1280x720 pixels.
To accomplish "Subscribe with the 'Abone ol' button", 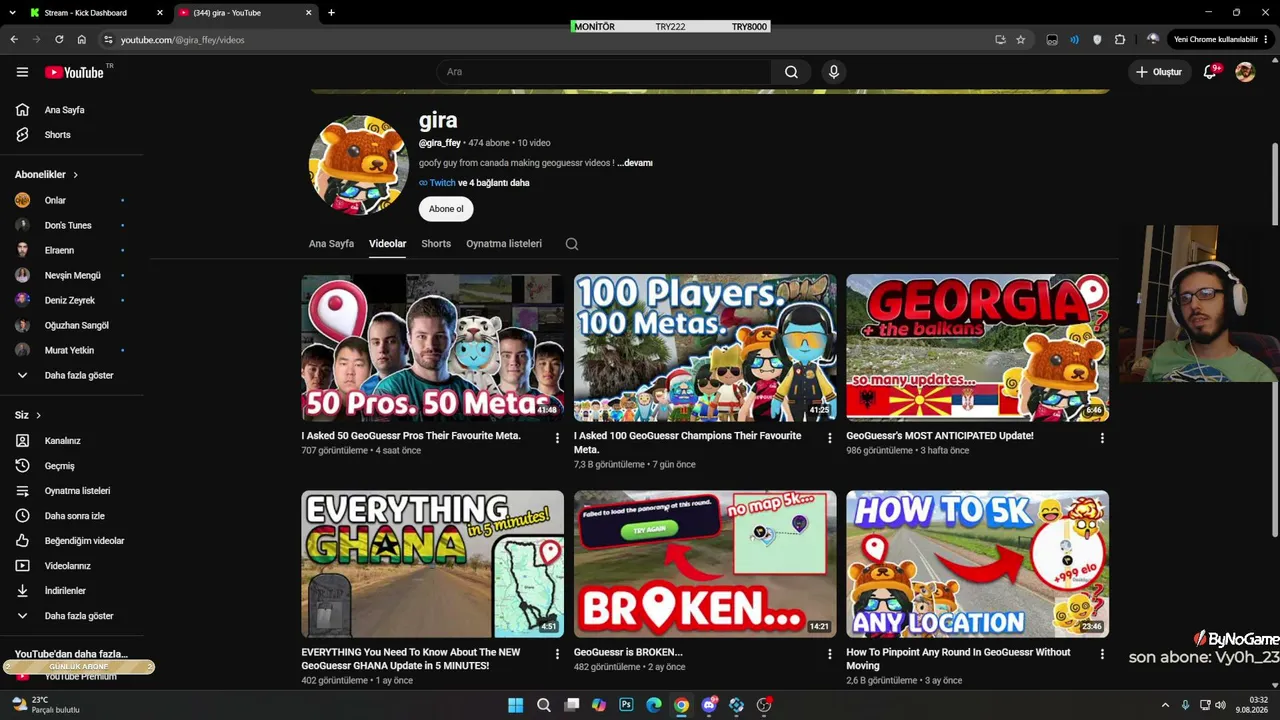I will [x=446, y=209].
